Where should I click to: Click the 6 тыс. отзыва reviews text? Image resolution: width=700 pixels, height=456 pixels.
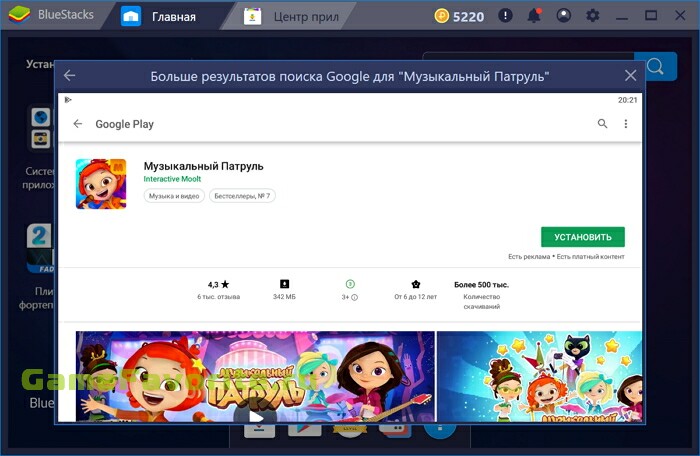[x=219, y=297]
